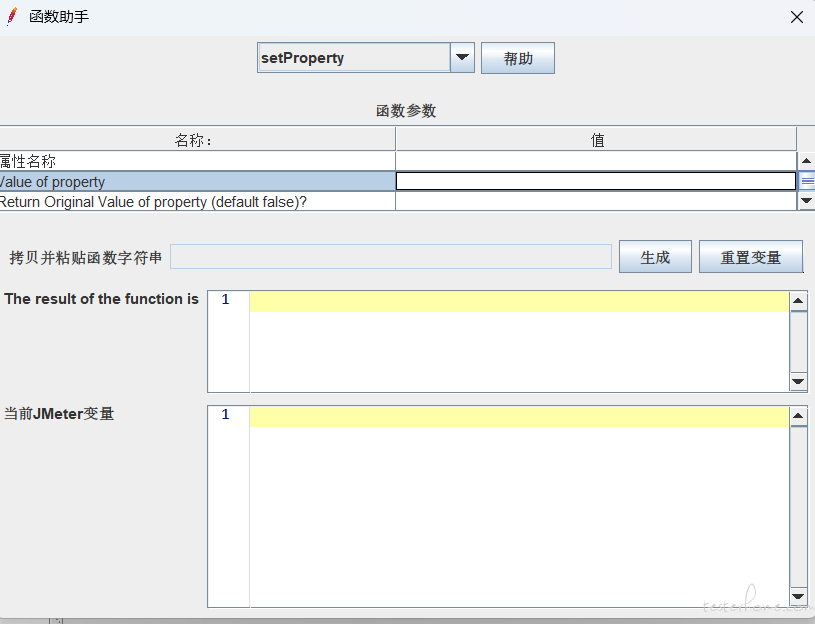Select the Value of property name cell
The width and height of the screenshot is (815, 624).
tap(196, 182)
